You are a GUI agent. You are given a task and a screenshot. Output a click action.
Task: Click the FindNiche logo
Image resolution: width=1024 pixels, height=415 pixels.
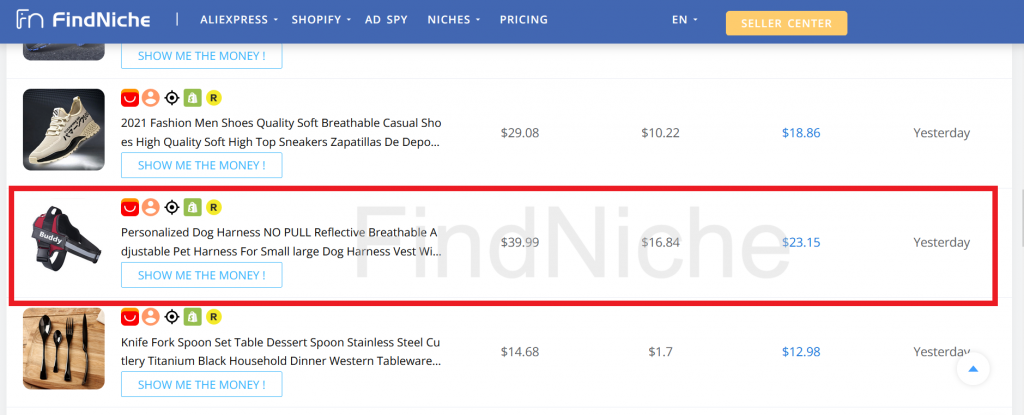point(84,20)
